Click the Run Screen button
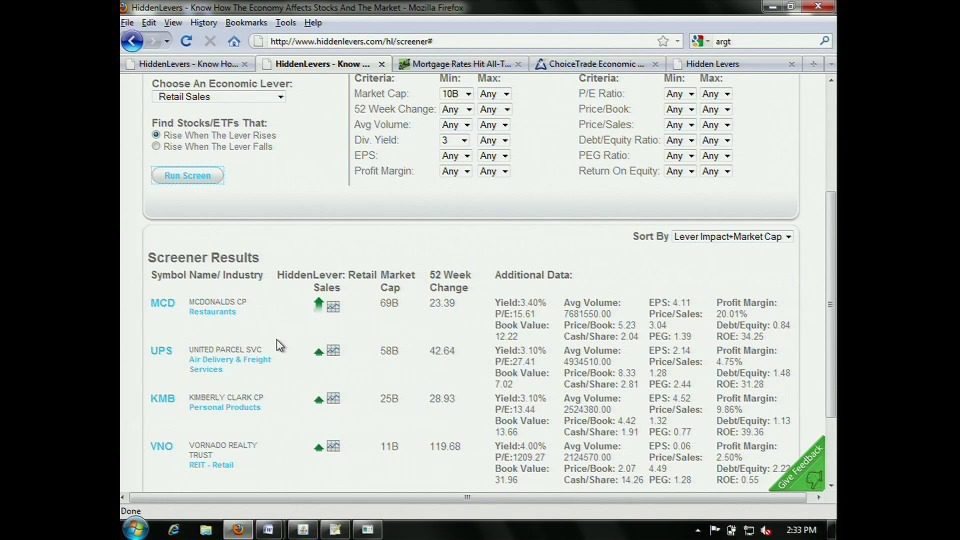The width and height of the screenshot is (960, 540). 187,175
